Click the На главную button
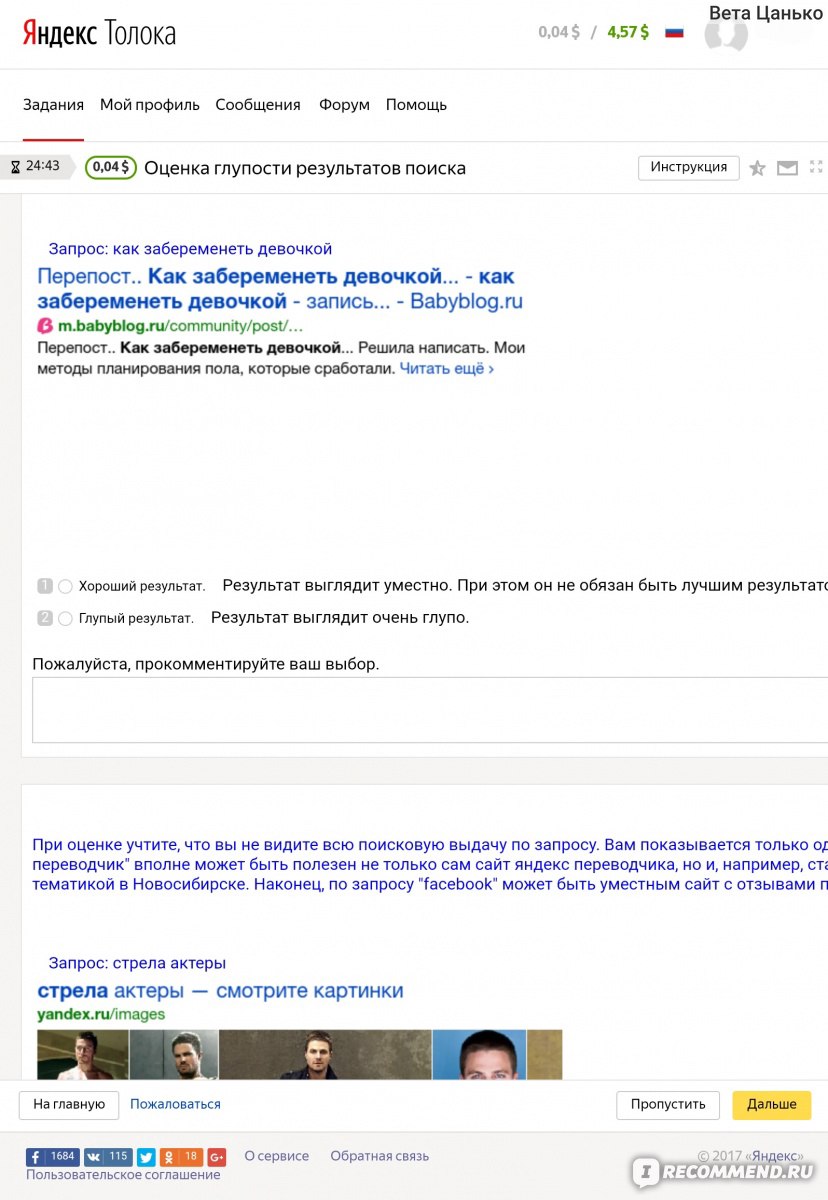Screen dimensions: 828x1200 (x=69, y=1105)
